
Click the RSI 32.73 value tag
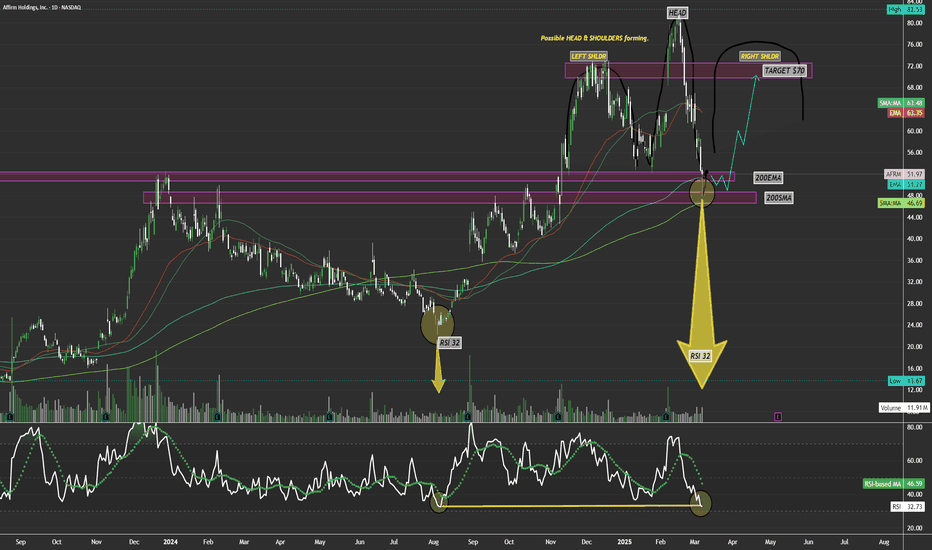(x=908, y=507)
